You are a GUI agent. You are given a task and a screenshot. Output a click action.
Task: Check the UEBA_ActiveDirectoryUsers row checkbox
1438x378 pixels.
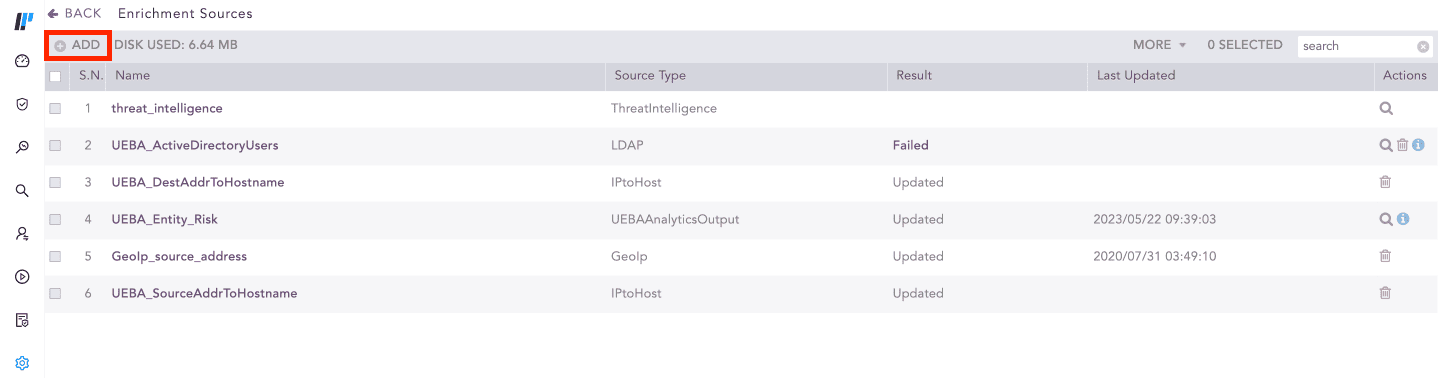pos(55,145)
